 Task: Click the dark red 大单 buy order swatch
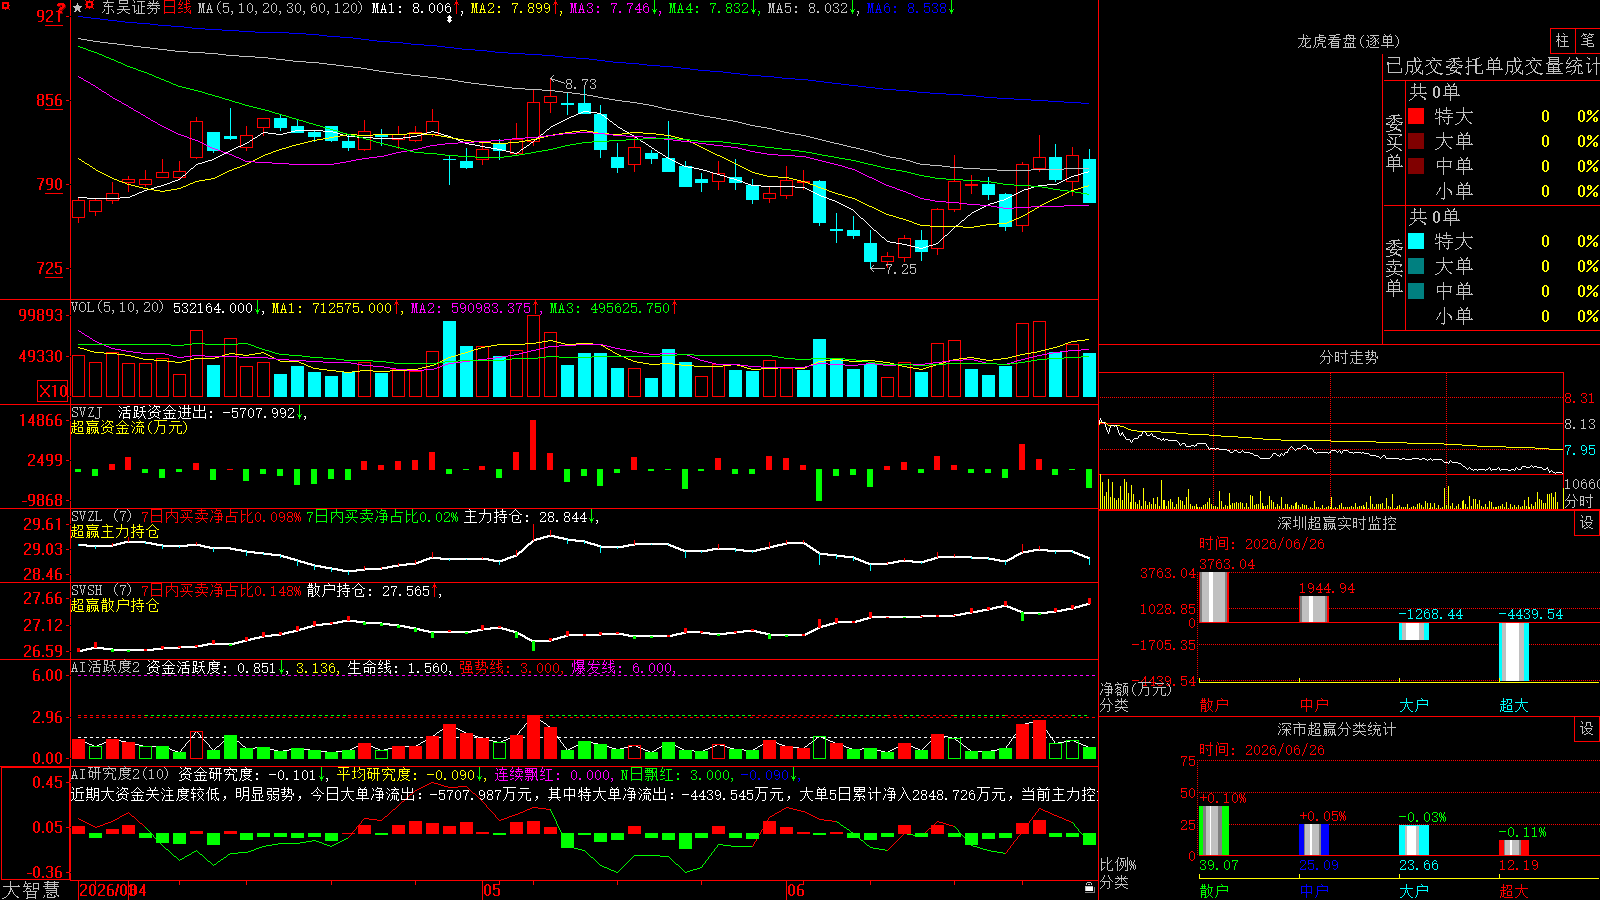(1416, 141)
